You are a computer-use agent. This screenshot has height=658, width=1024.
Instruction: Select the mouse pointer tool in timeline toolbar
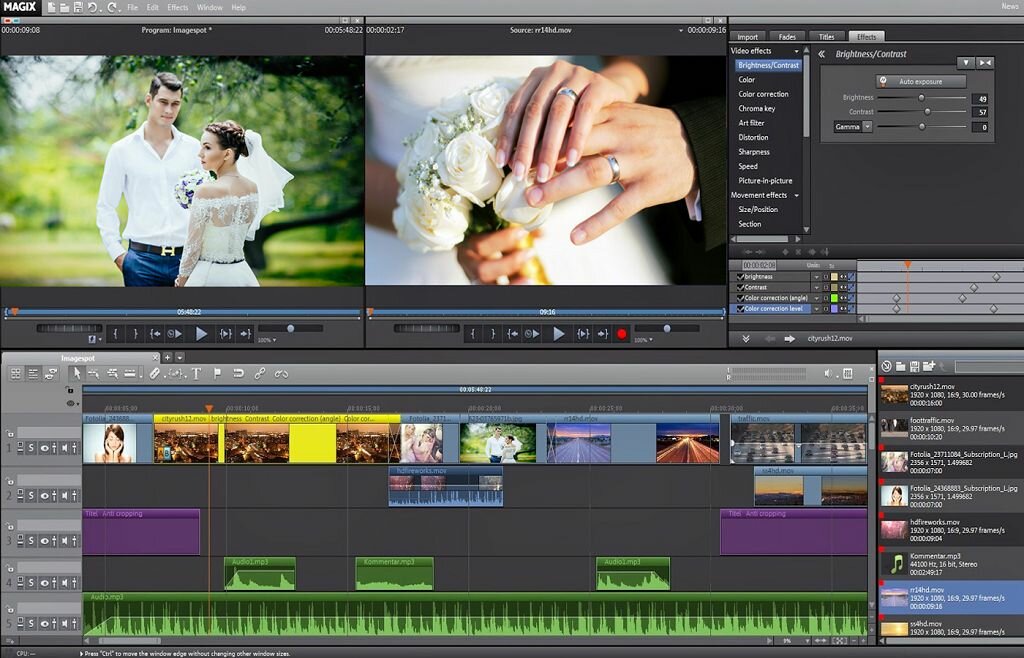pos(76,373)
